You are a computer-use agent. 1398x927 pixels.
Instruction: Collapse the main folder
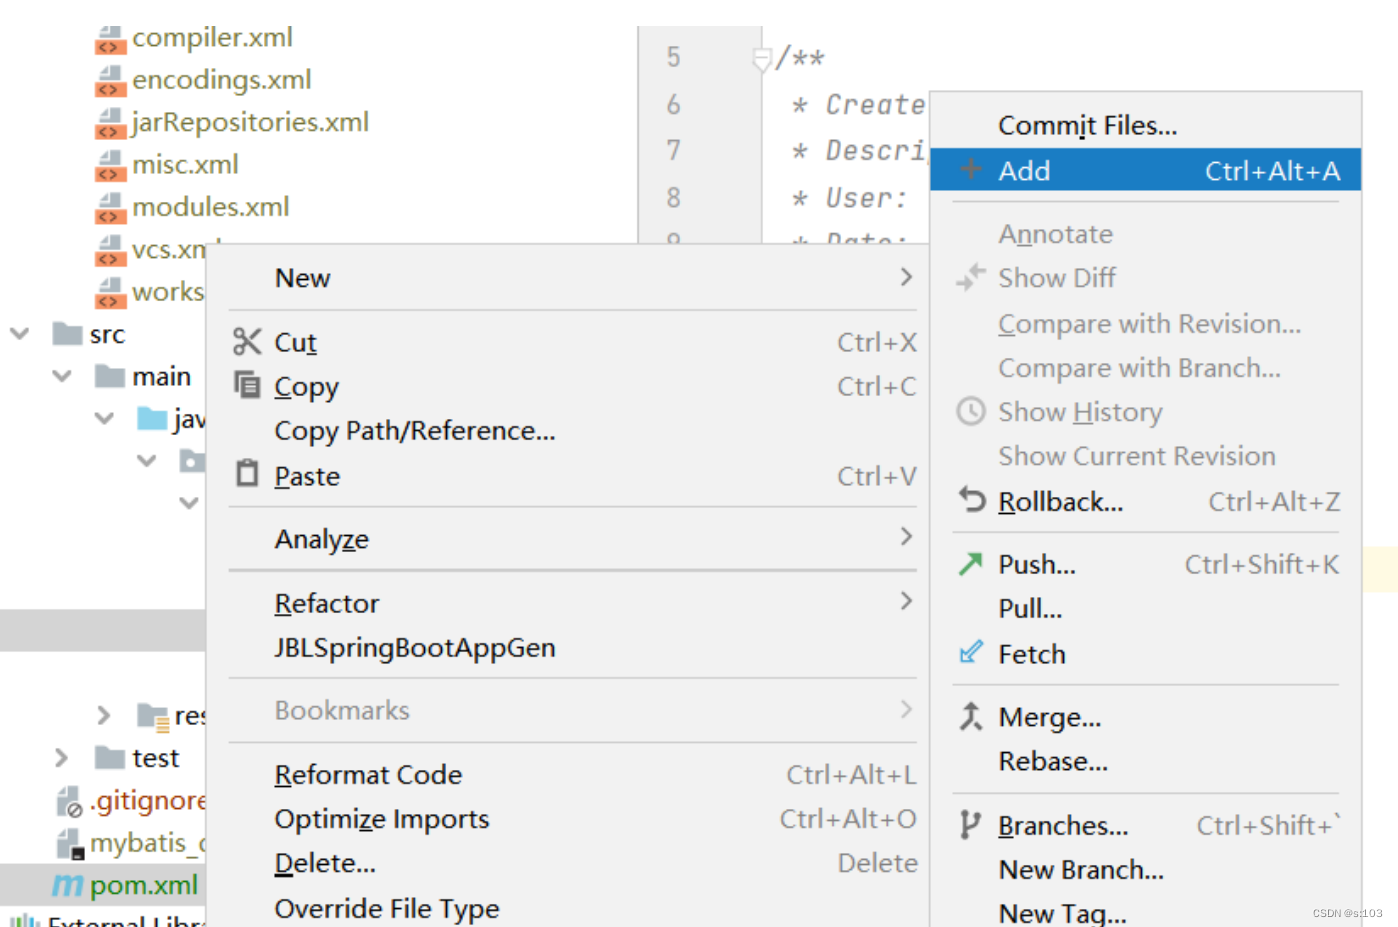pyautogui.click(x=62, y=376)
